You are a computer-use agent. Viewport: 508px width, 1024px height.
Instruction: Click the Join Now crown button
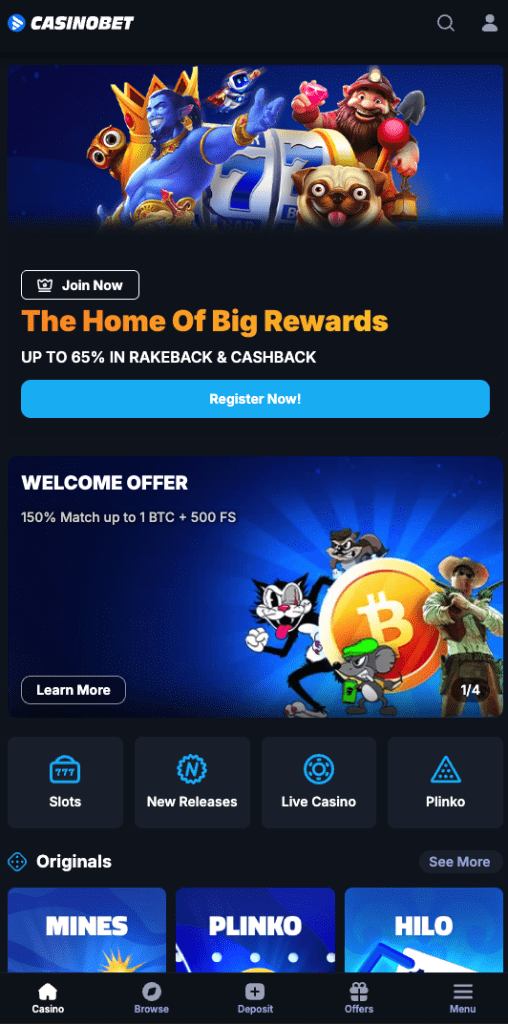coord(80,285)
